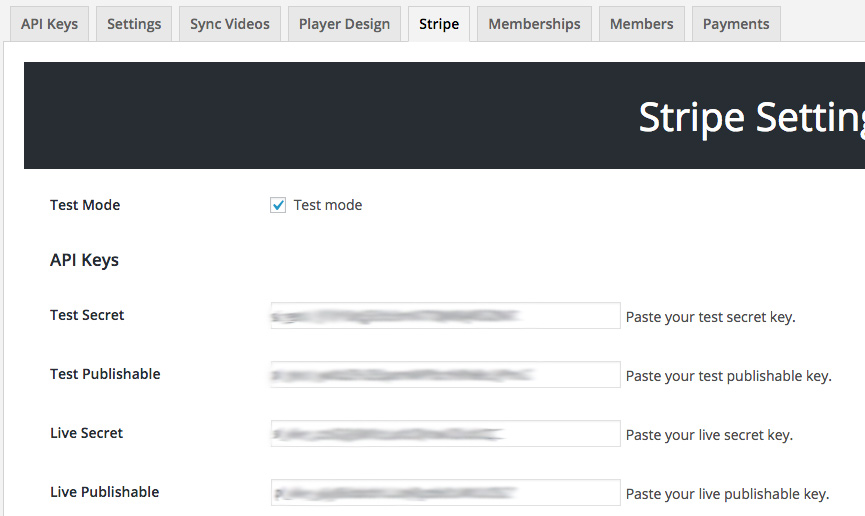The height and width of the screenshot is (516, 865).
Task: Open the Payments tab
Action: pyautogui.click(x=736, y=24)
